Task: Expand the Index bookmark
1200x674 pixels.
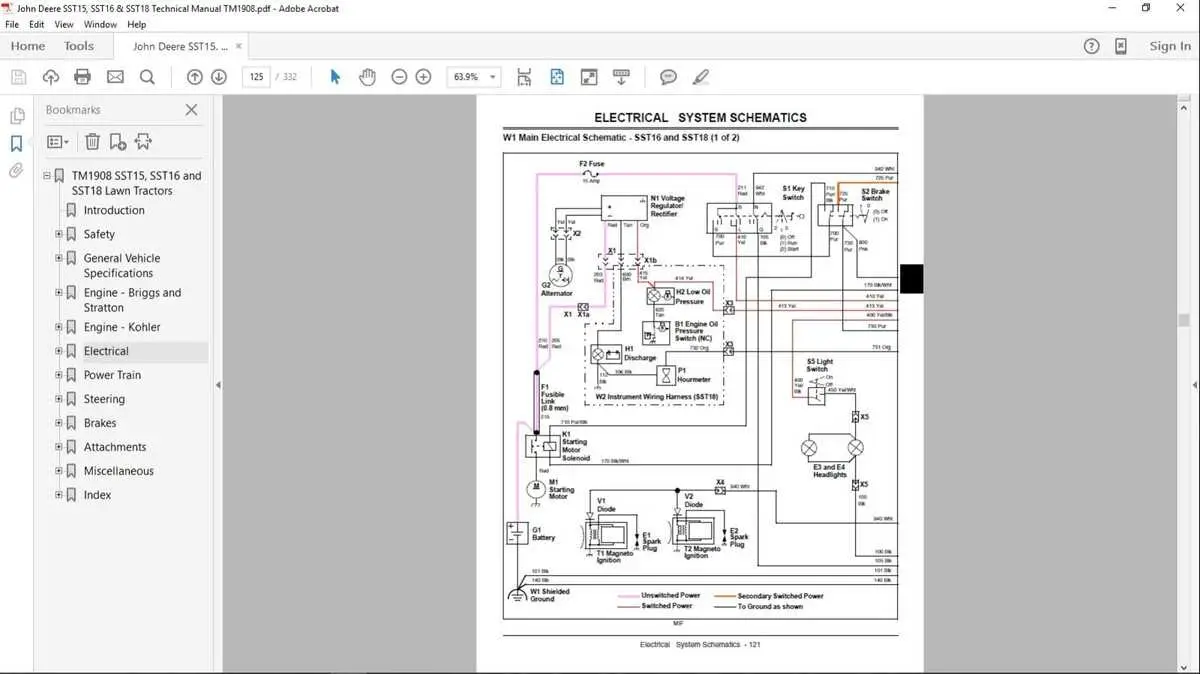Action: (x=59, y=495)
